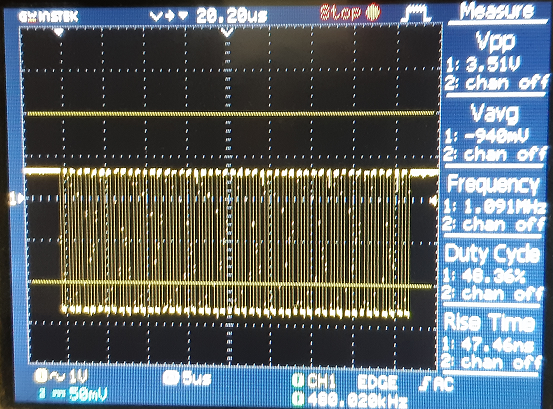
Task: Tap the red Stop status indicator
Action: (x=350, y=13)
